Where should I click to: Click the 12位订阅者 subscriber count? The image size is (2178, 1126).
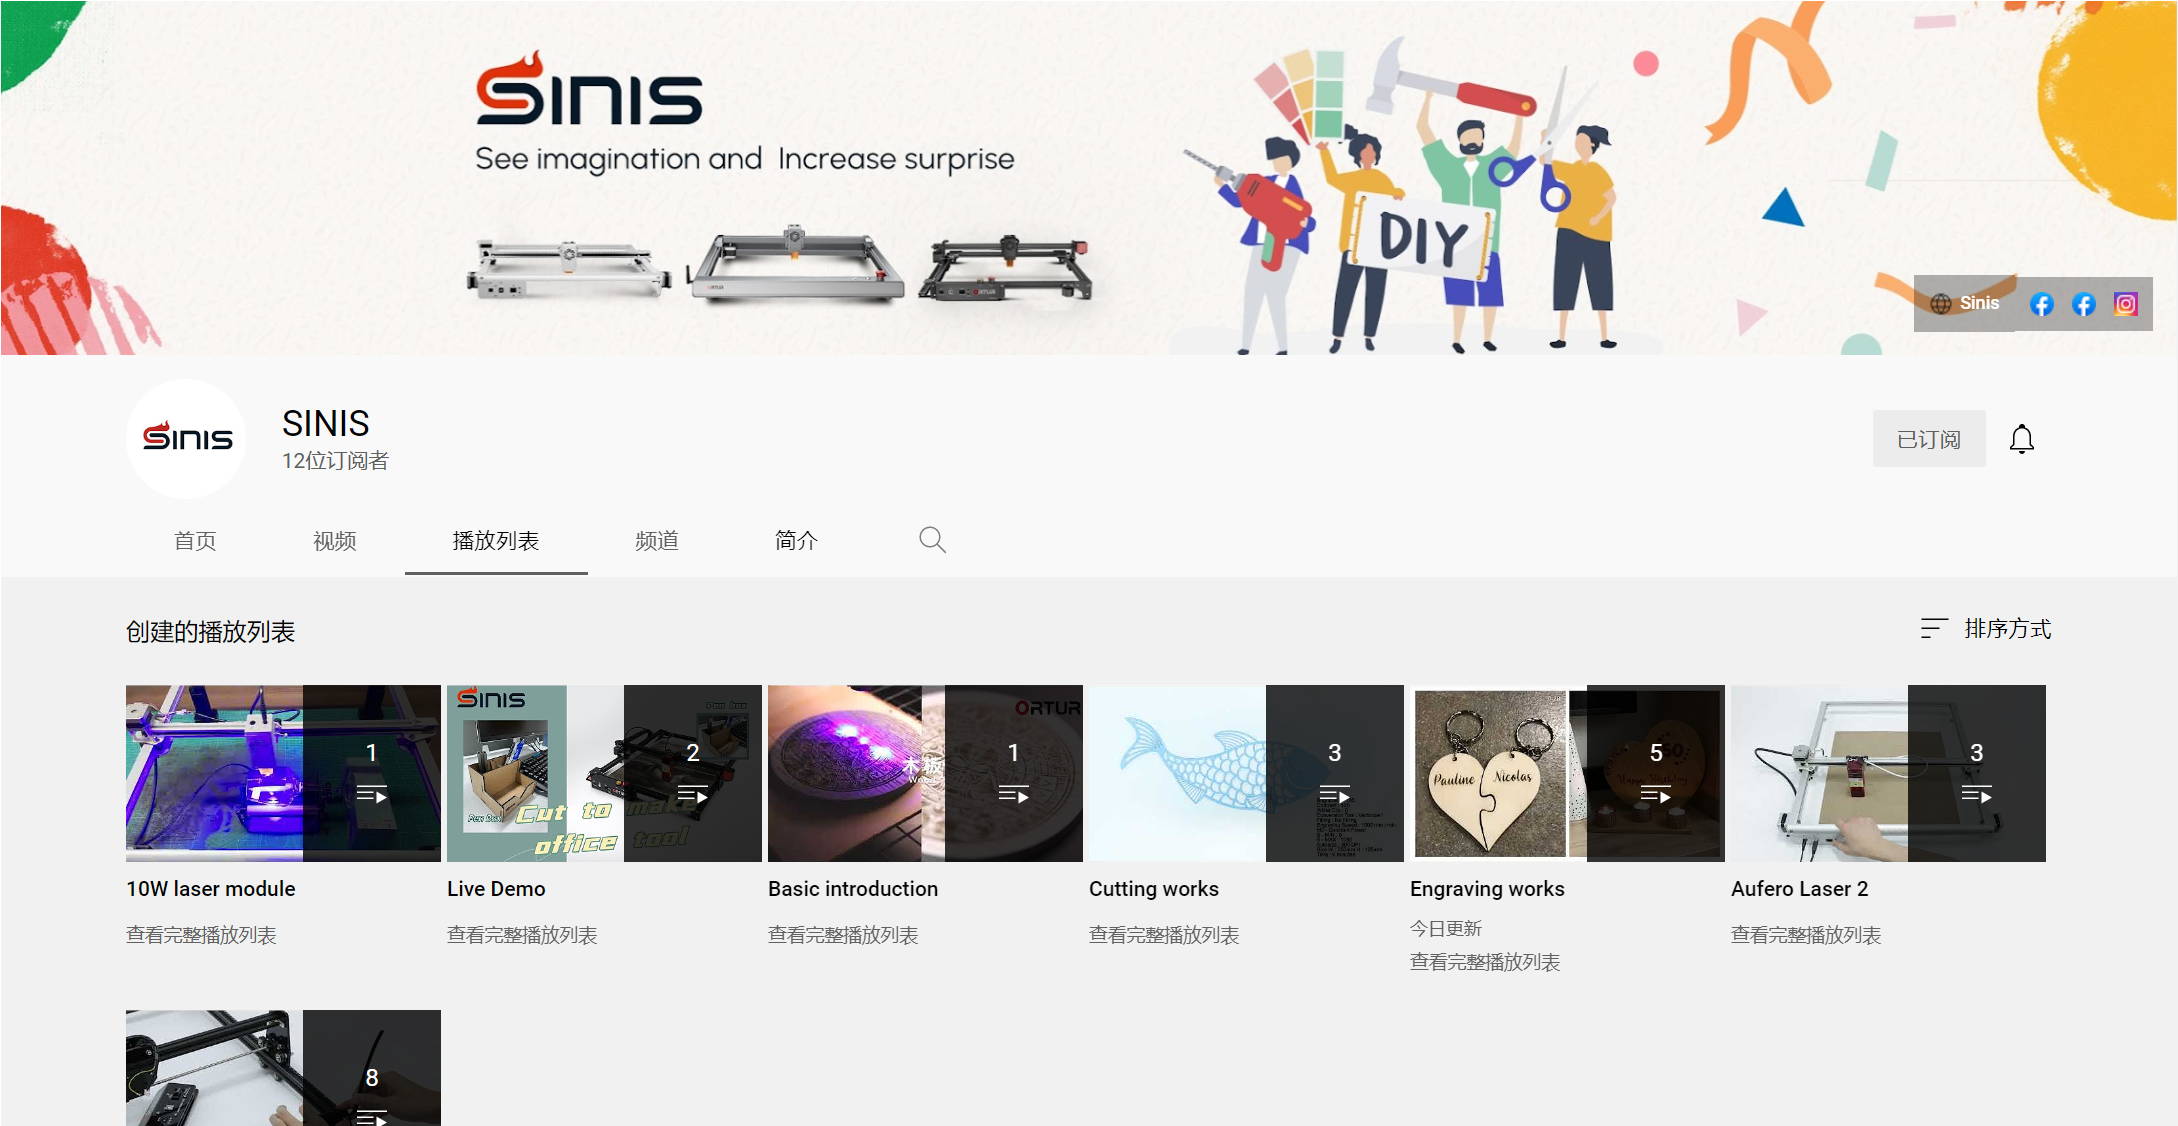tap(335, 461)
